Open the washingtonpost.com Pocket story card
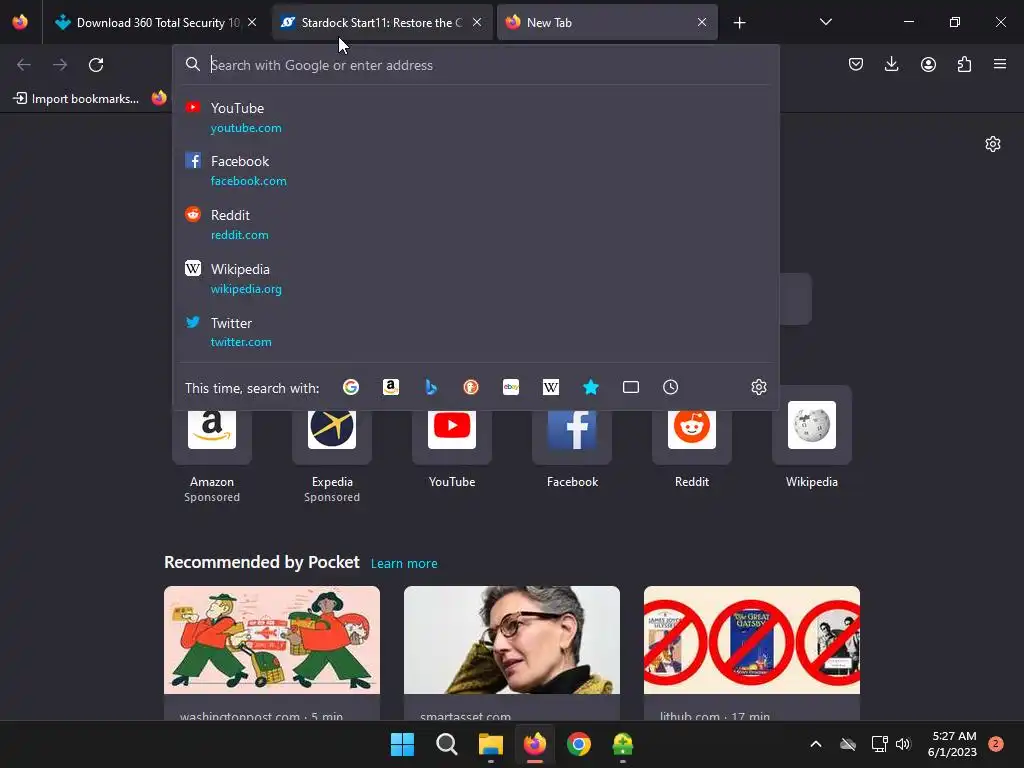 point(272,653)
